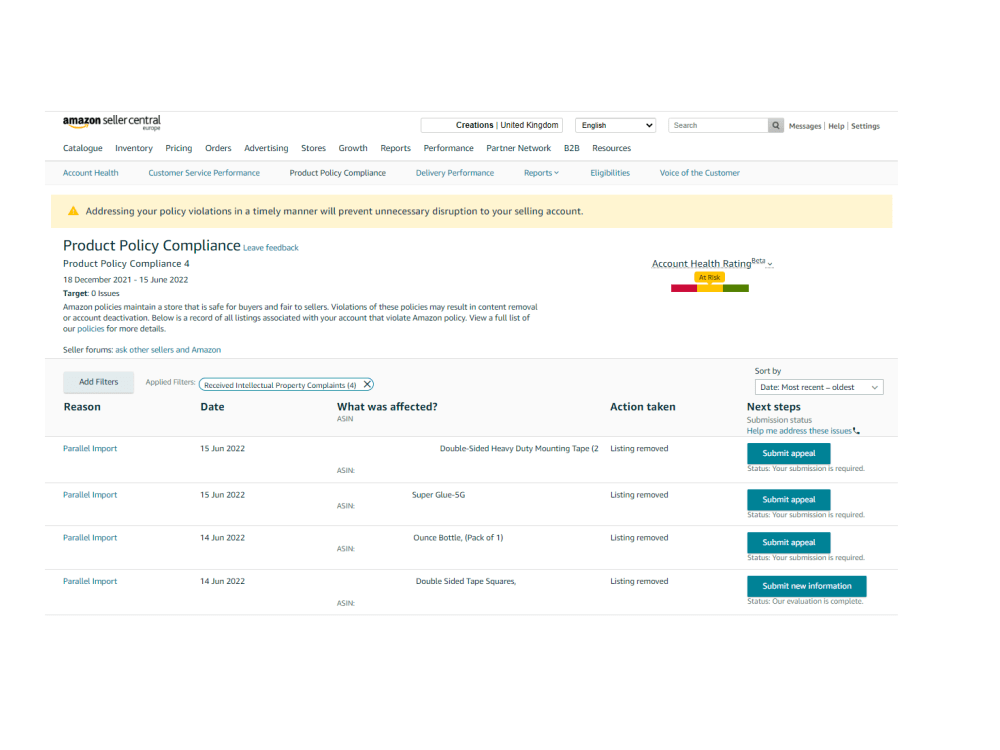Submit appeal for Double-Sided Mounting Tape listing
This screenshot has width=1000, height=750.
[789, 453]
